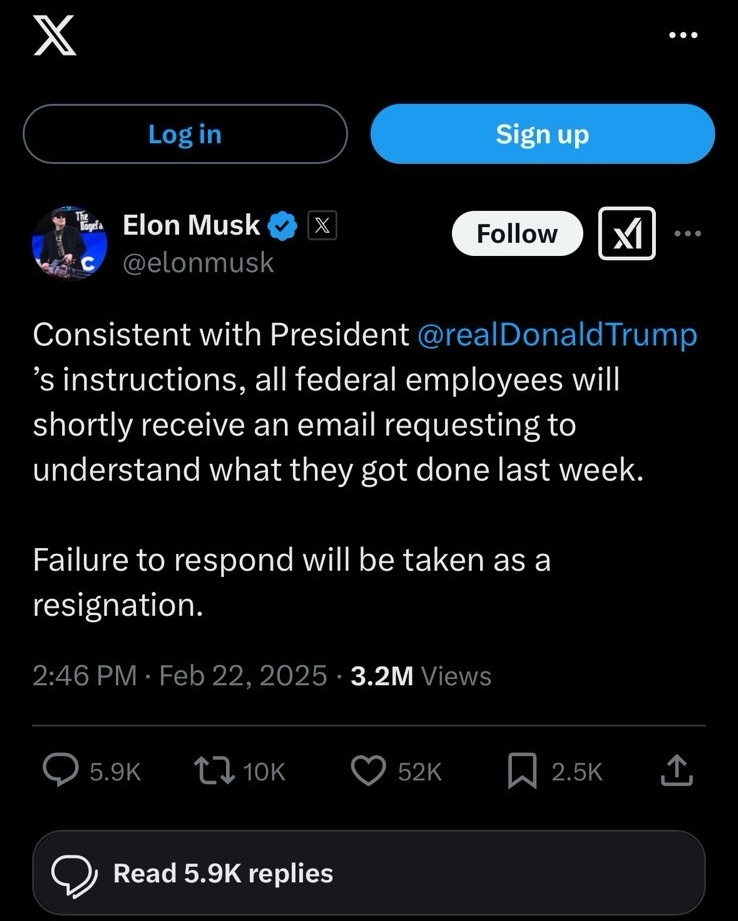Click the 3.2M Views count
The width and height of the screenshot is (738, 921).
[x=421, y=676]
